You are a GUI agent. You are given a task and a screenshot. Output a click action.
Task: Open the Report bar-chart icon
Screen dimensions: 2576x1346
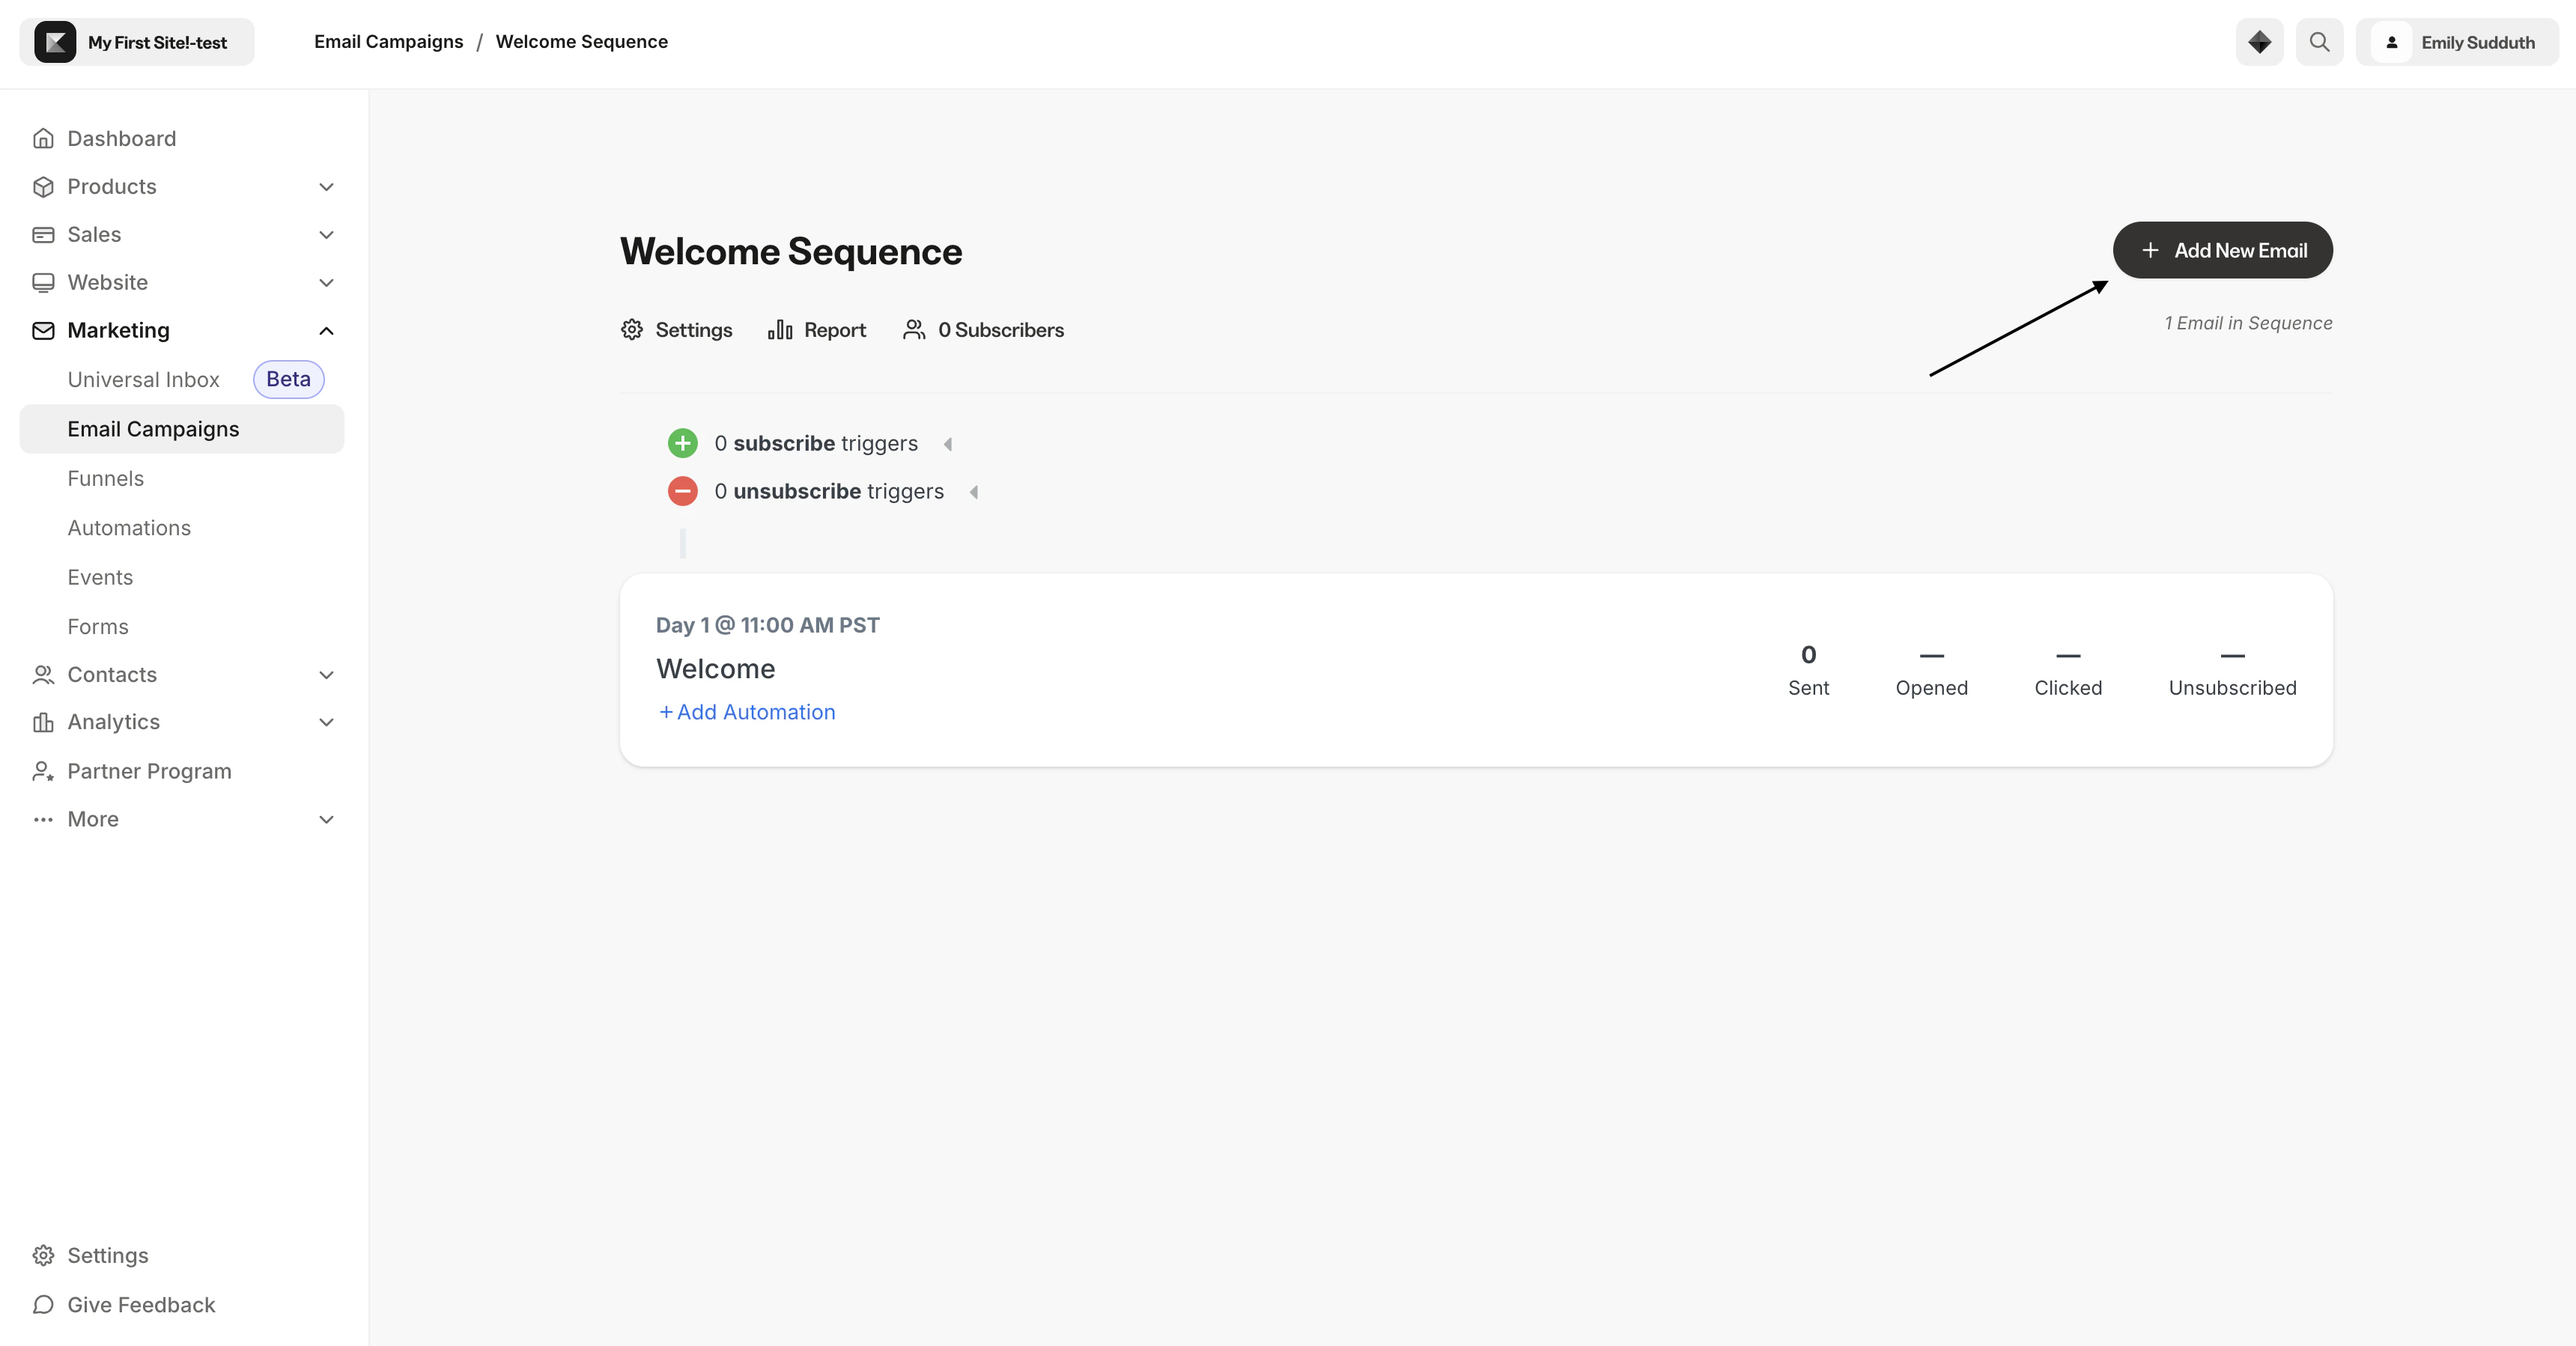click(x=781, y=329)
